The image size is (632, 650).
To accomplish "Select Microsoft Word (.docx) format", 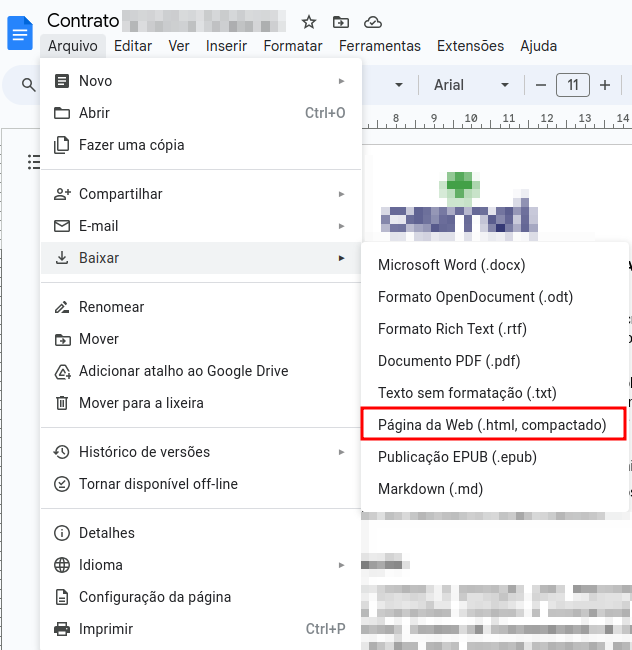I will (x=451, y=265).
